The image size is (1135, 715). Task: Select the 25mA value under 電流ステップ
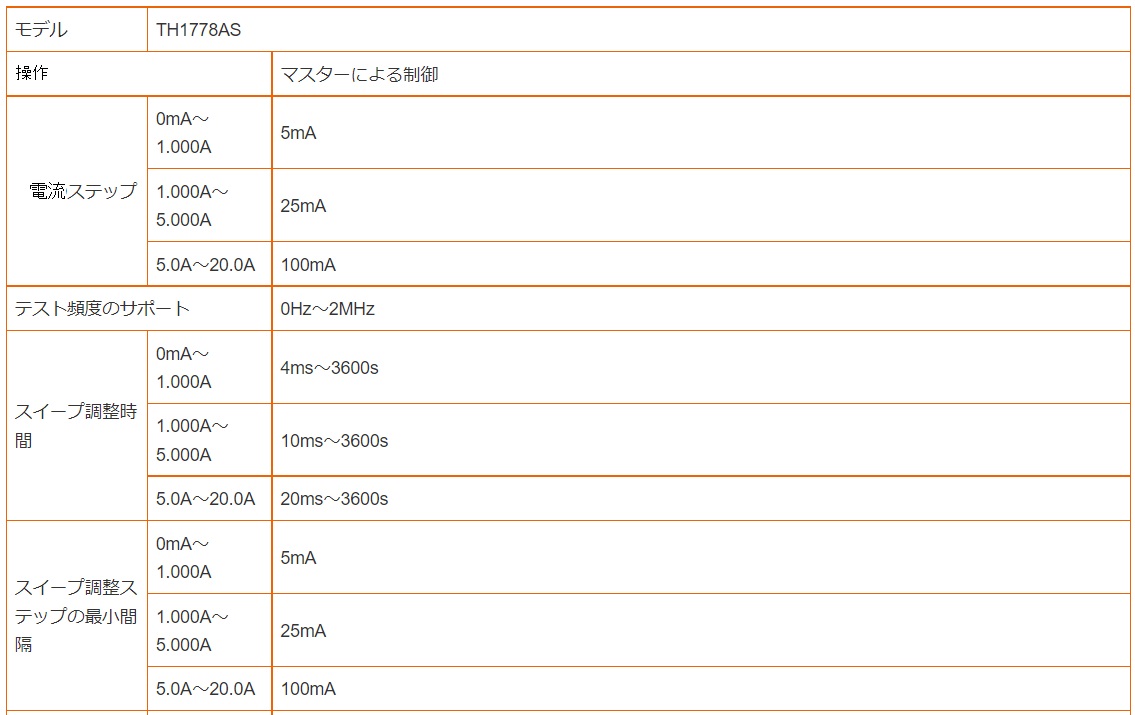pos(701,206)
